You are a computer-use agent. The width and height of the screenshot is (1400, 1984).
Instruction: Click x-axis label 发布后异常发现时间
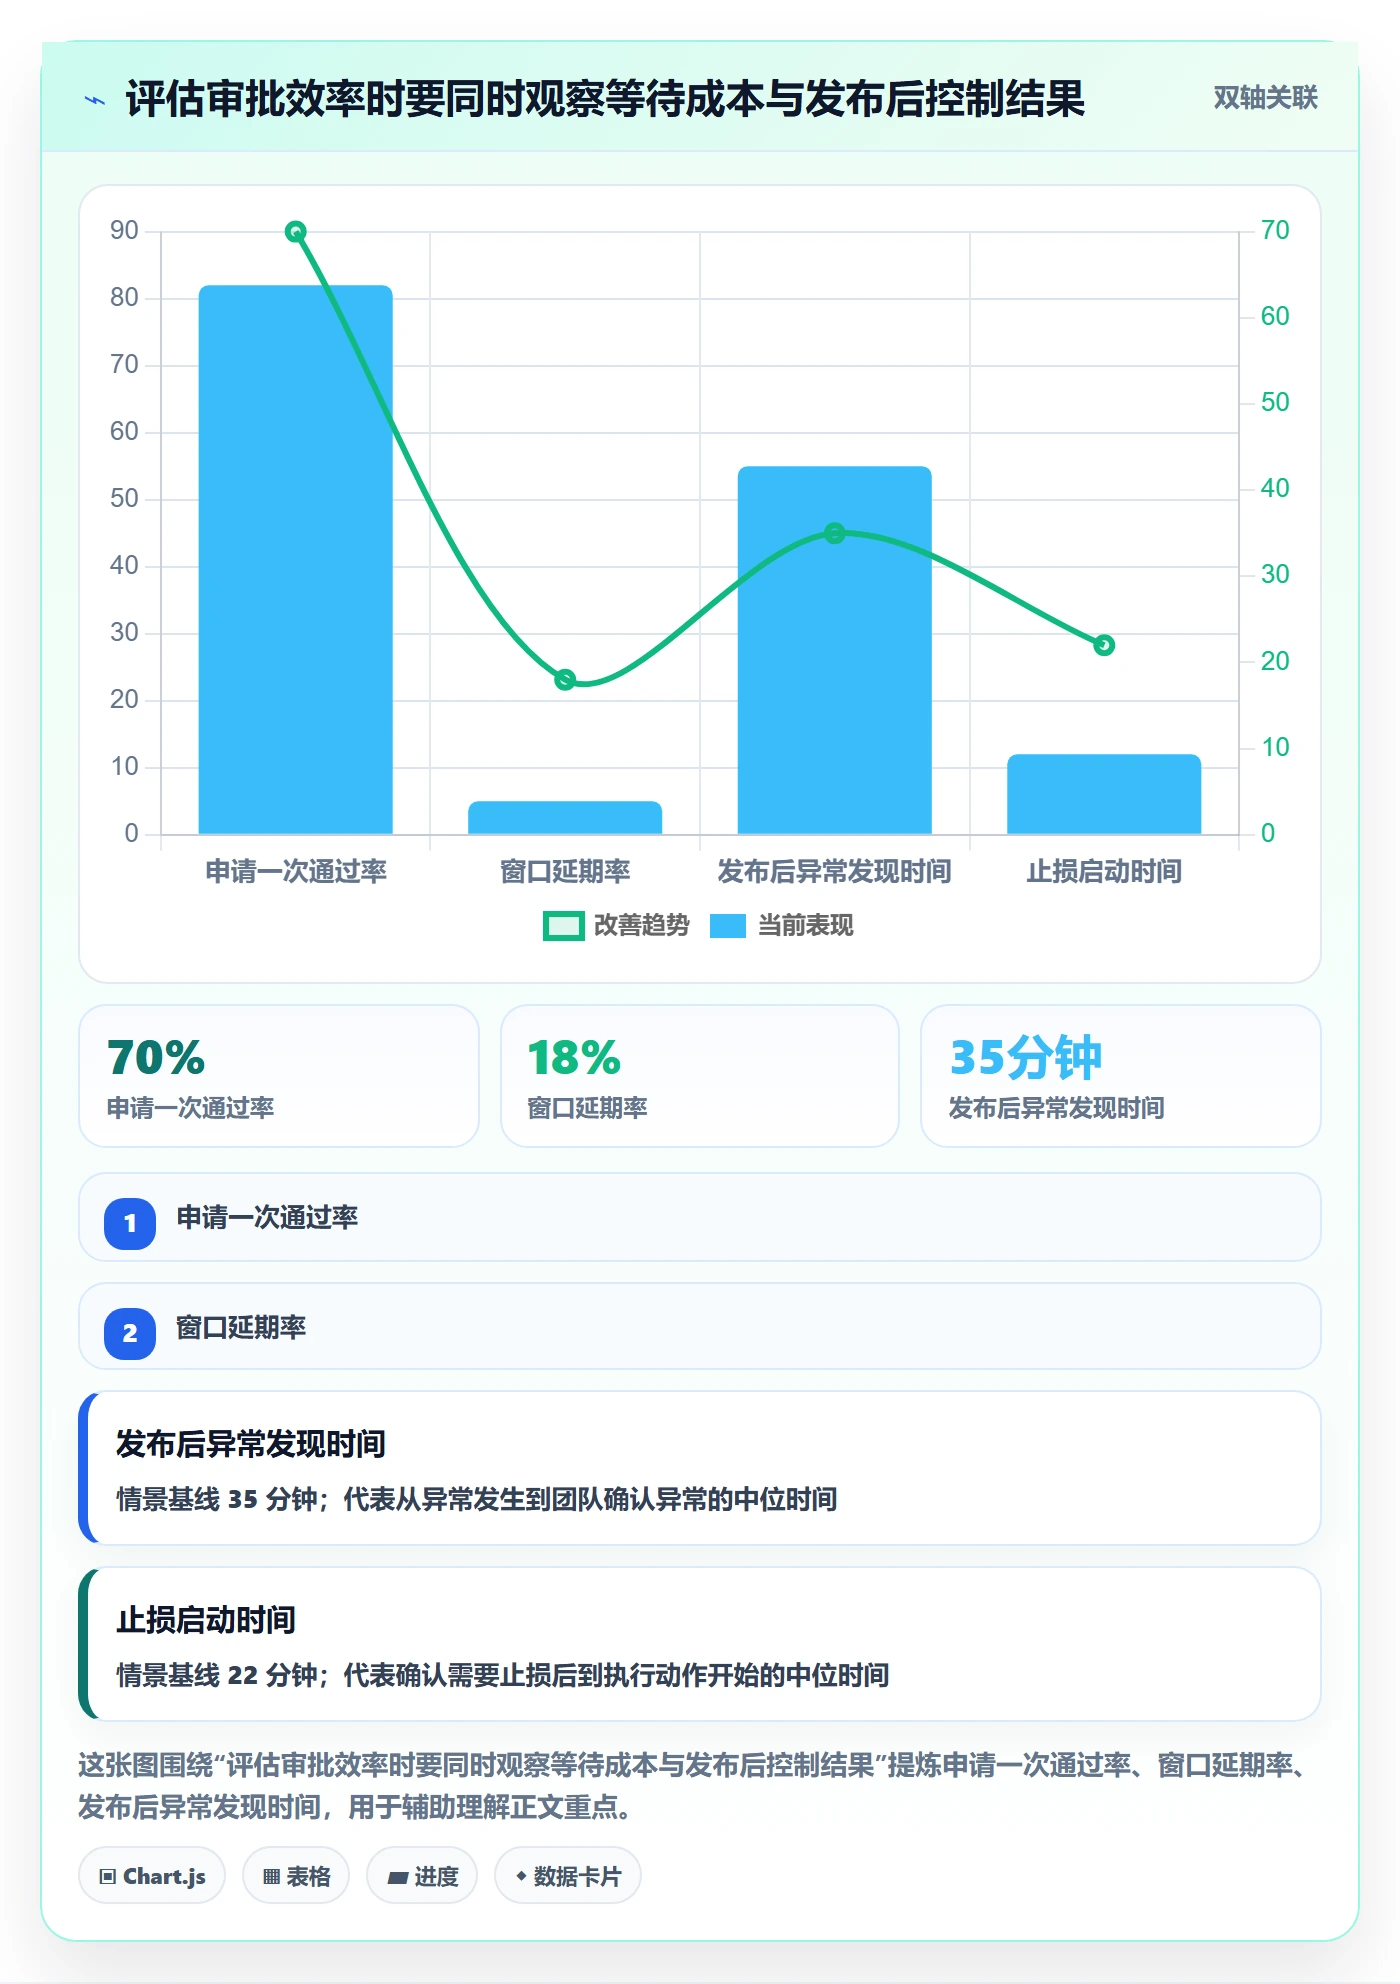tap(835, 872)
